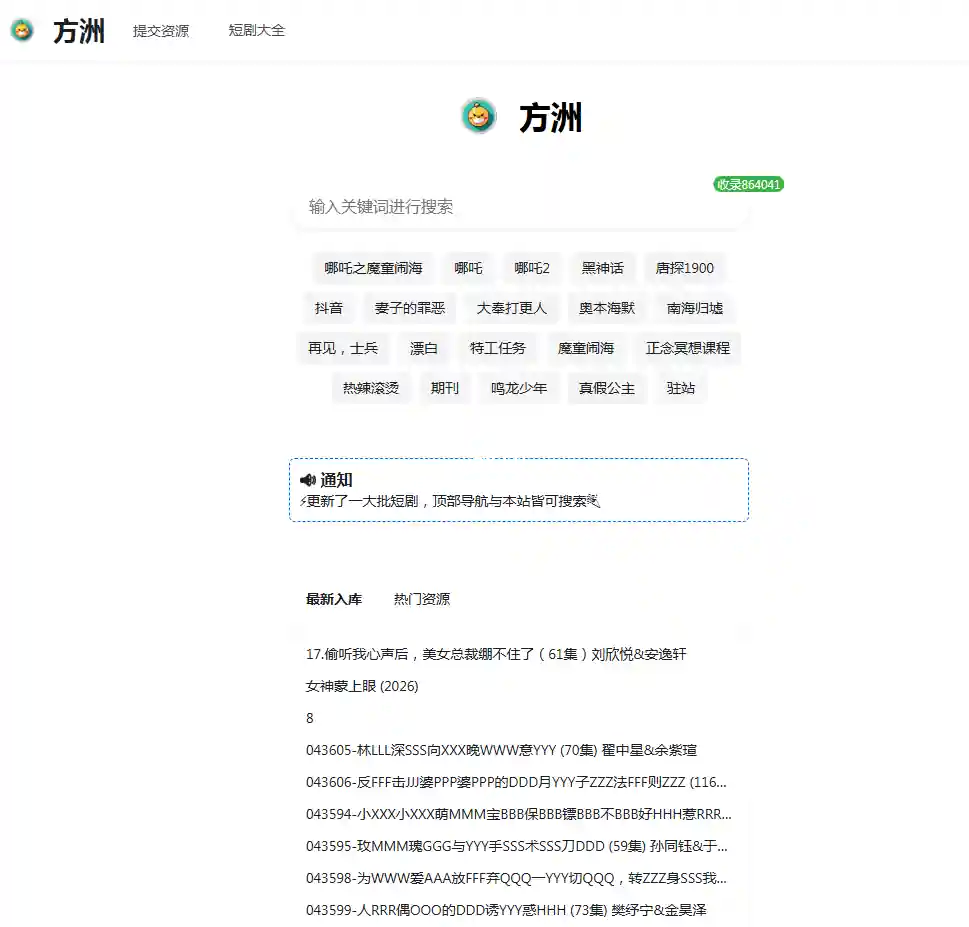969x927 pixels.
Task: Open resource 043605 from the latest list
Action: (501, 750)
